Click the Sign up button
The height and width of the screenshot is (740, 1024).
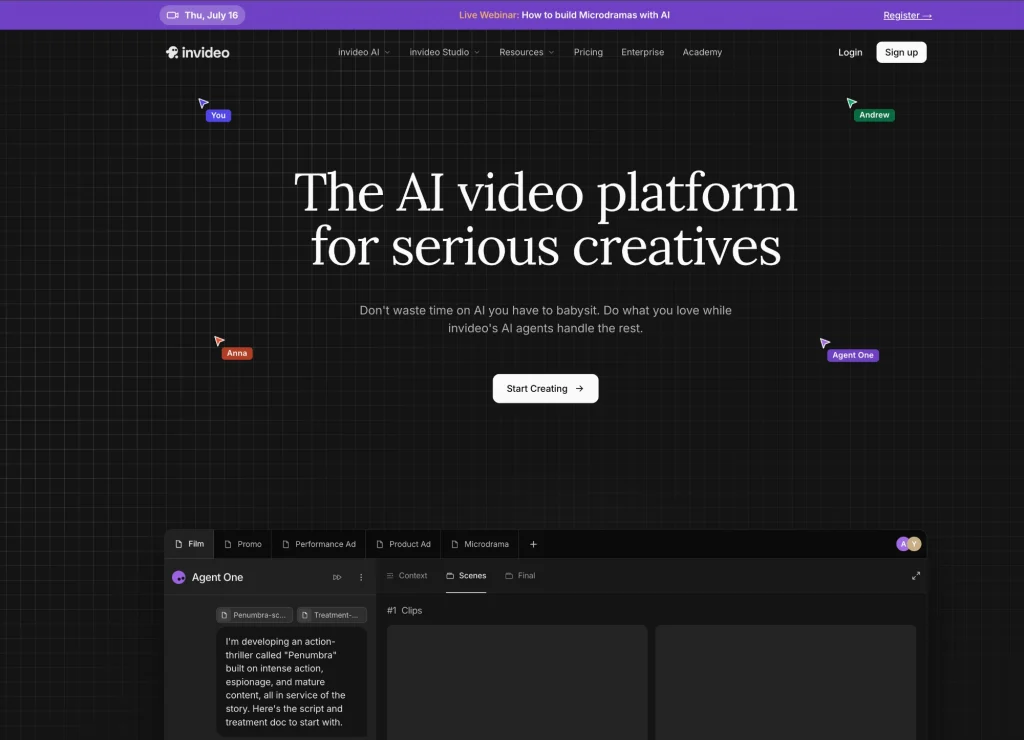[901, 52]
